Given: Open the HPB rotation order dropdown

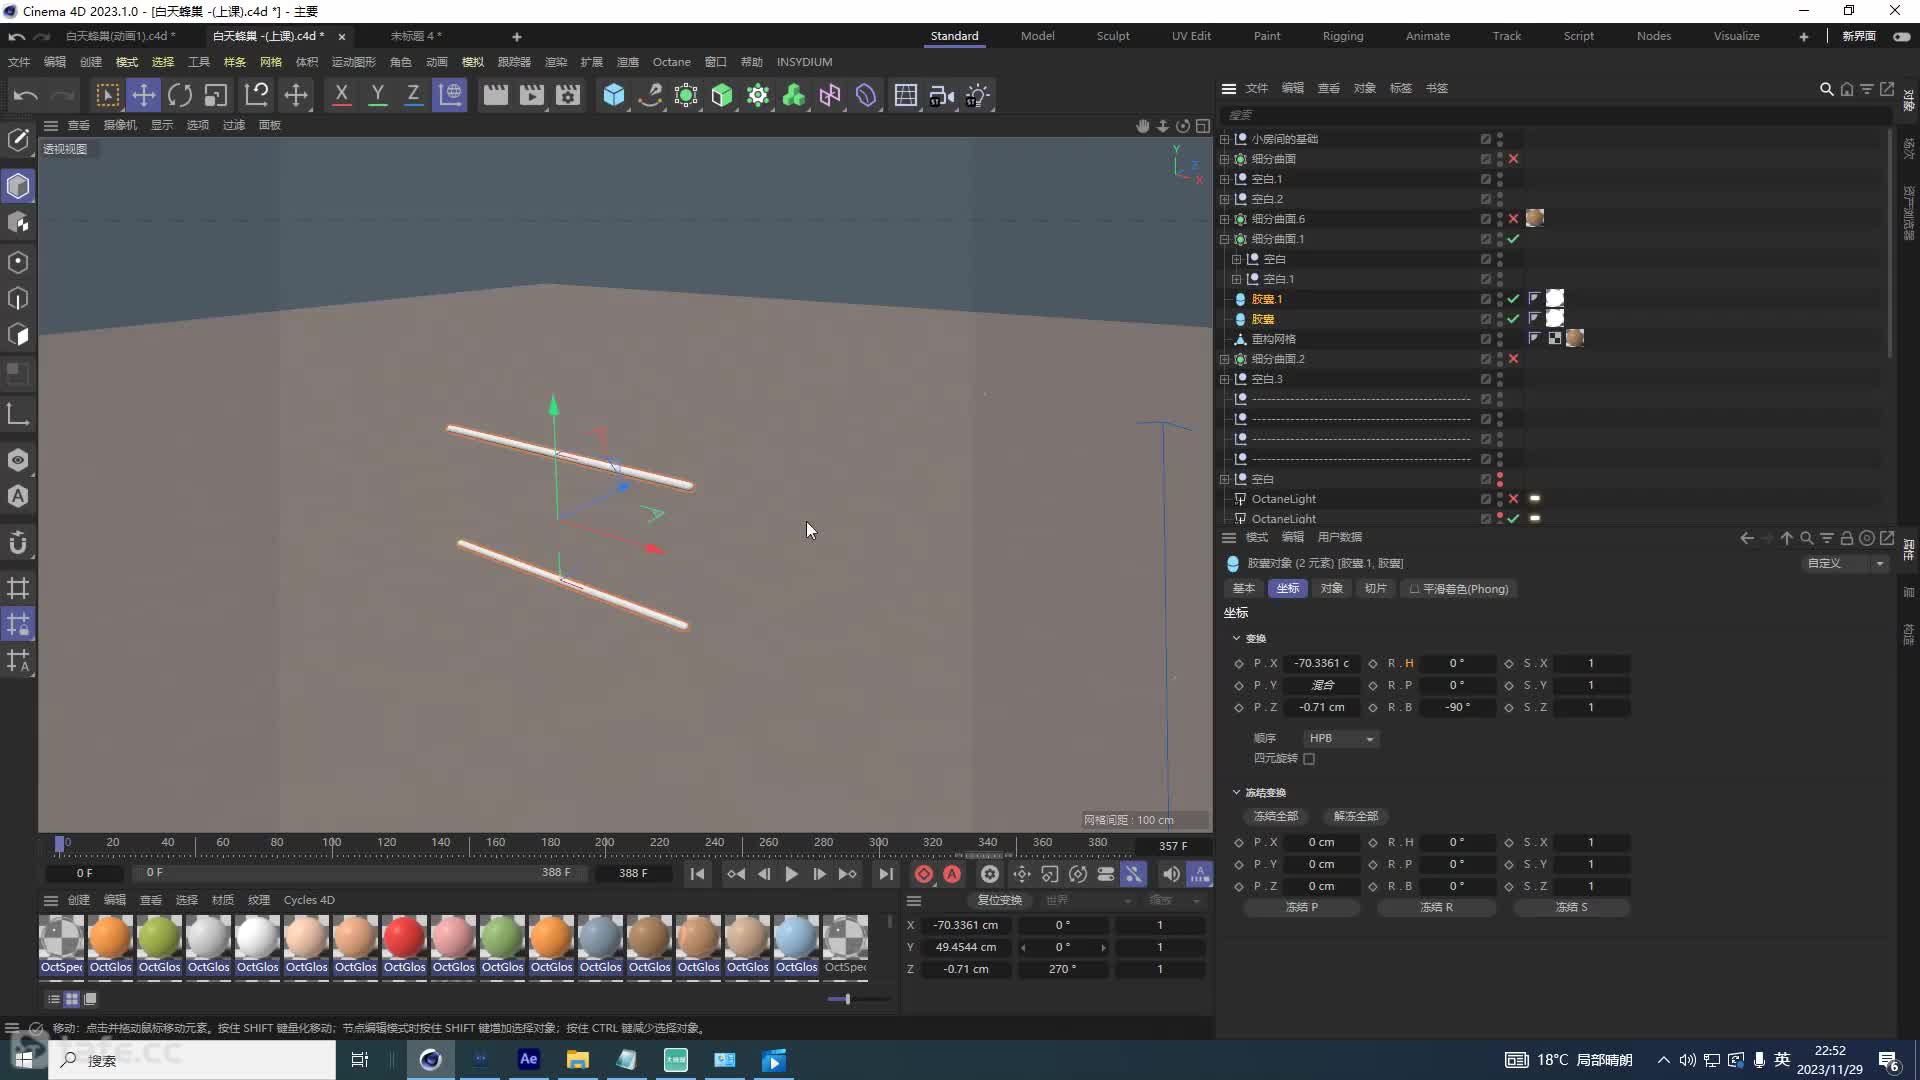Looking at the screenshot, I should [1341, 738].
